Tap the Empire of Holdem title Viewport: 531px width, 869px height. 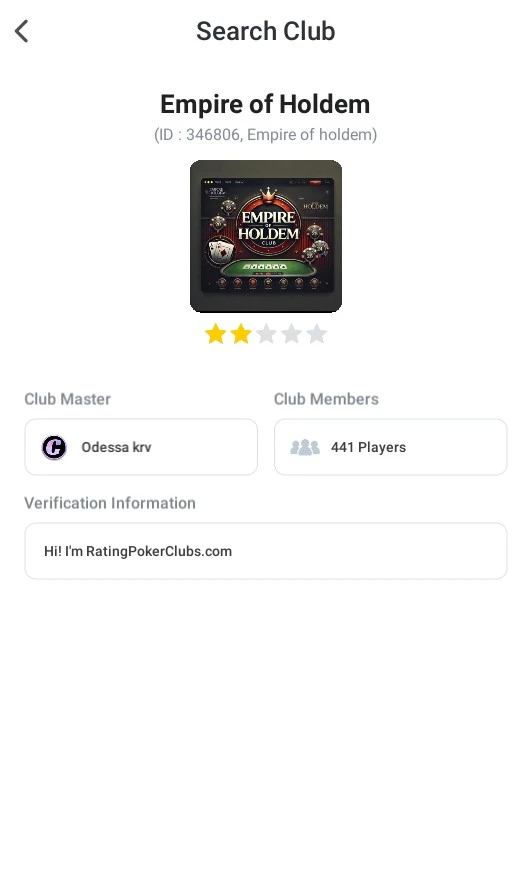266,104
